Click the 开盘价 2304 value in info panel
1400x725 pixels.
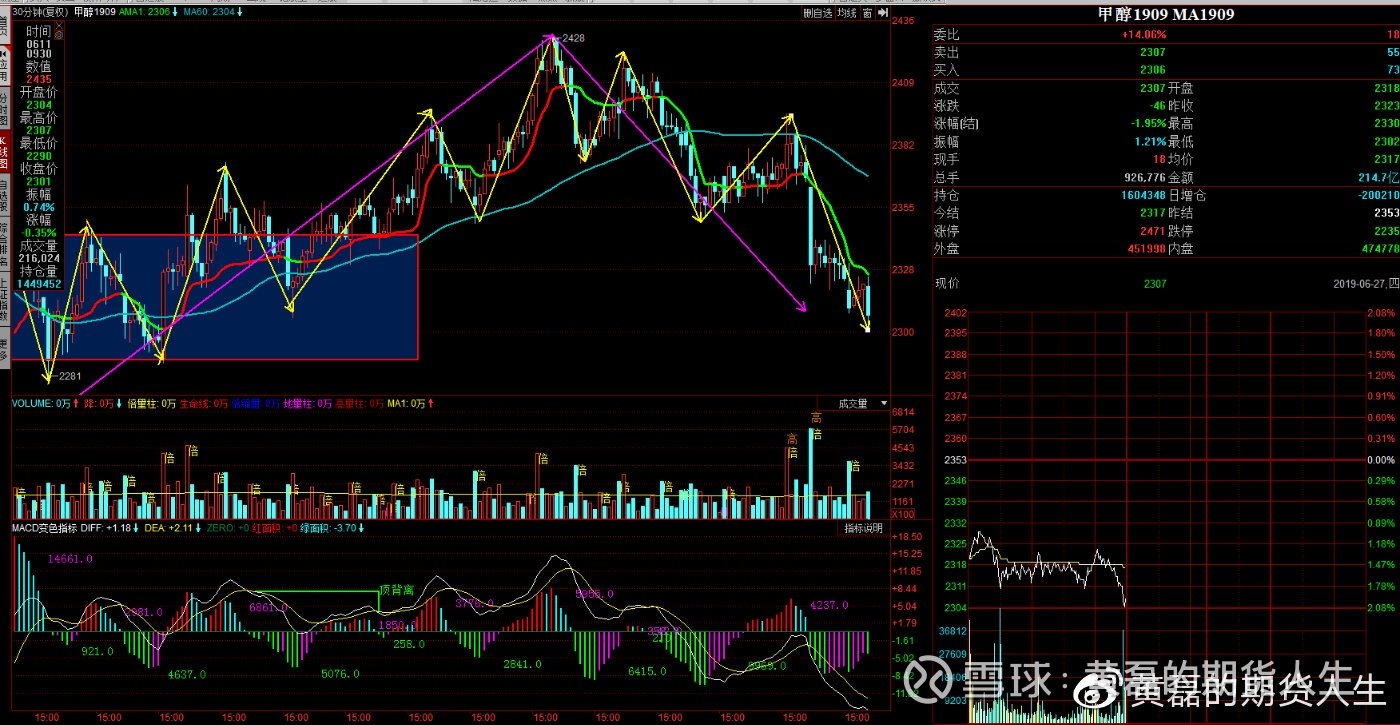pyautogui.click(x=39, y=105)
